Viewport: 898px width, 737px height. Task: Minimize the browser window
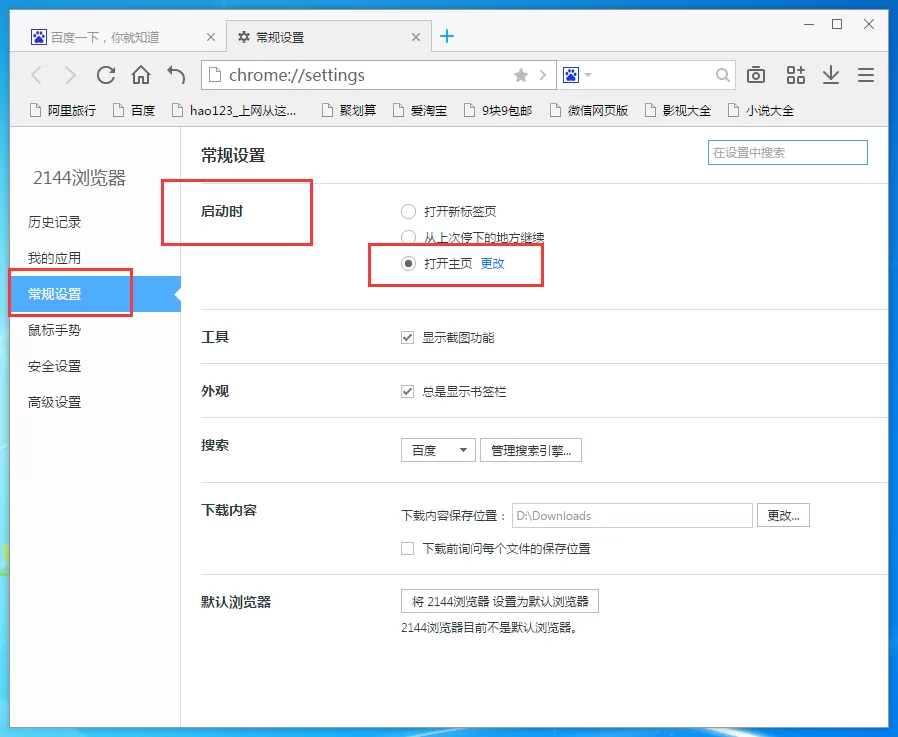809,25
